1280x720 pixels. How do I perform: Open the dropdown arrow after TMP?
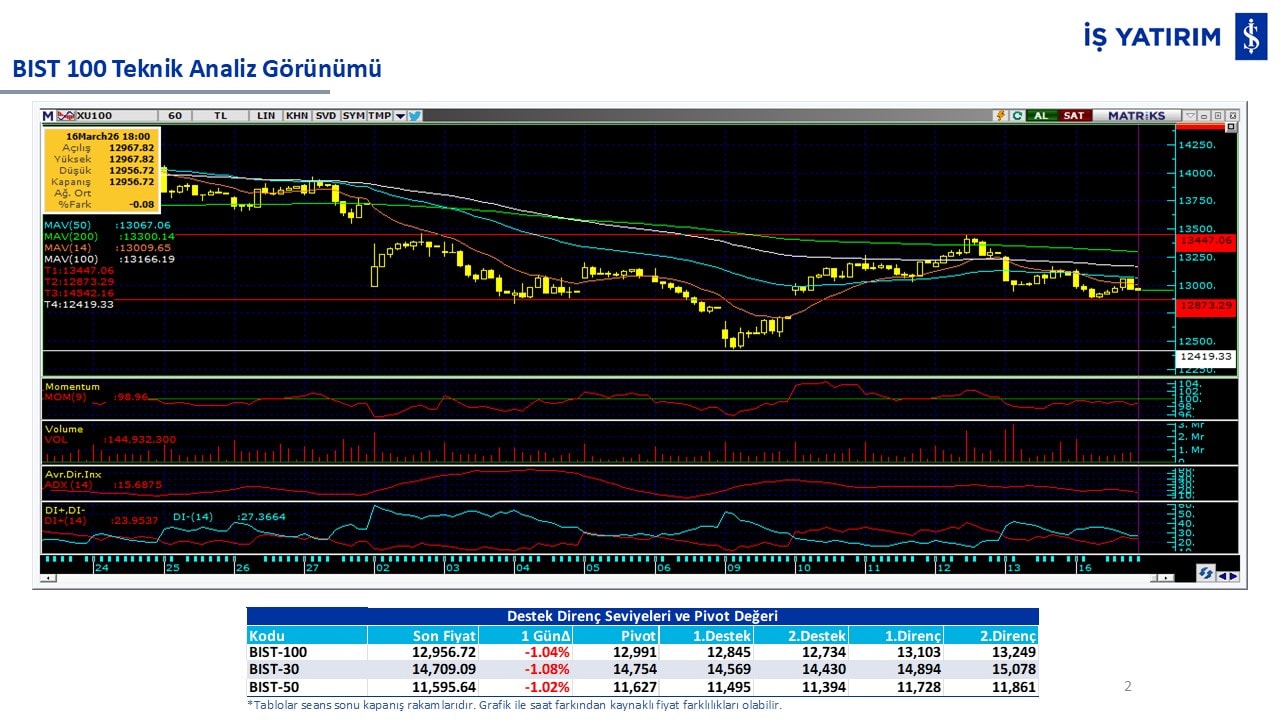400,116
